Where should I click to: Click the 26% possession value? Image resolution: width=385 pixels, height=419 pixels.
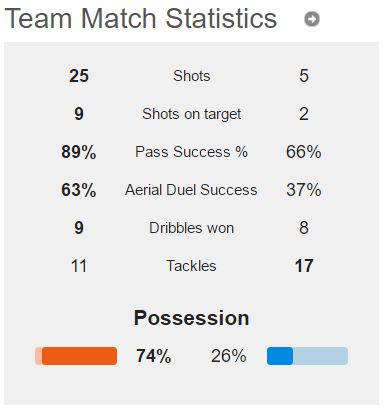[229, 356]
